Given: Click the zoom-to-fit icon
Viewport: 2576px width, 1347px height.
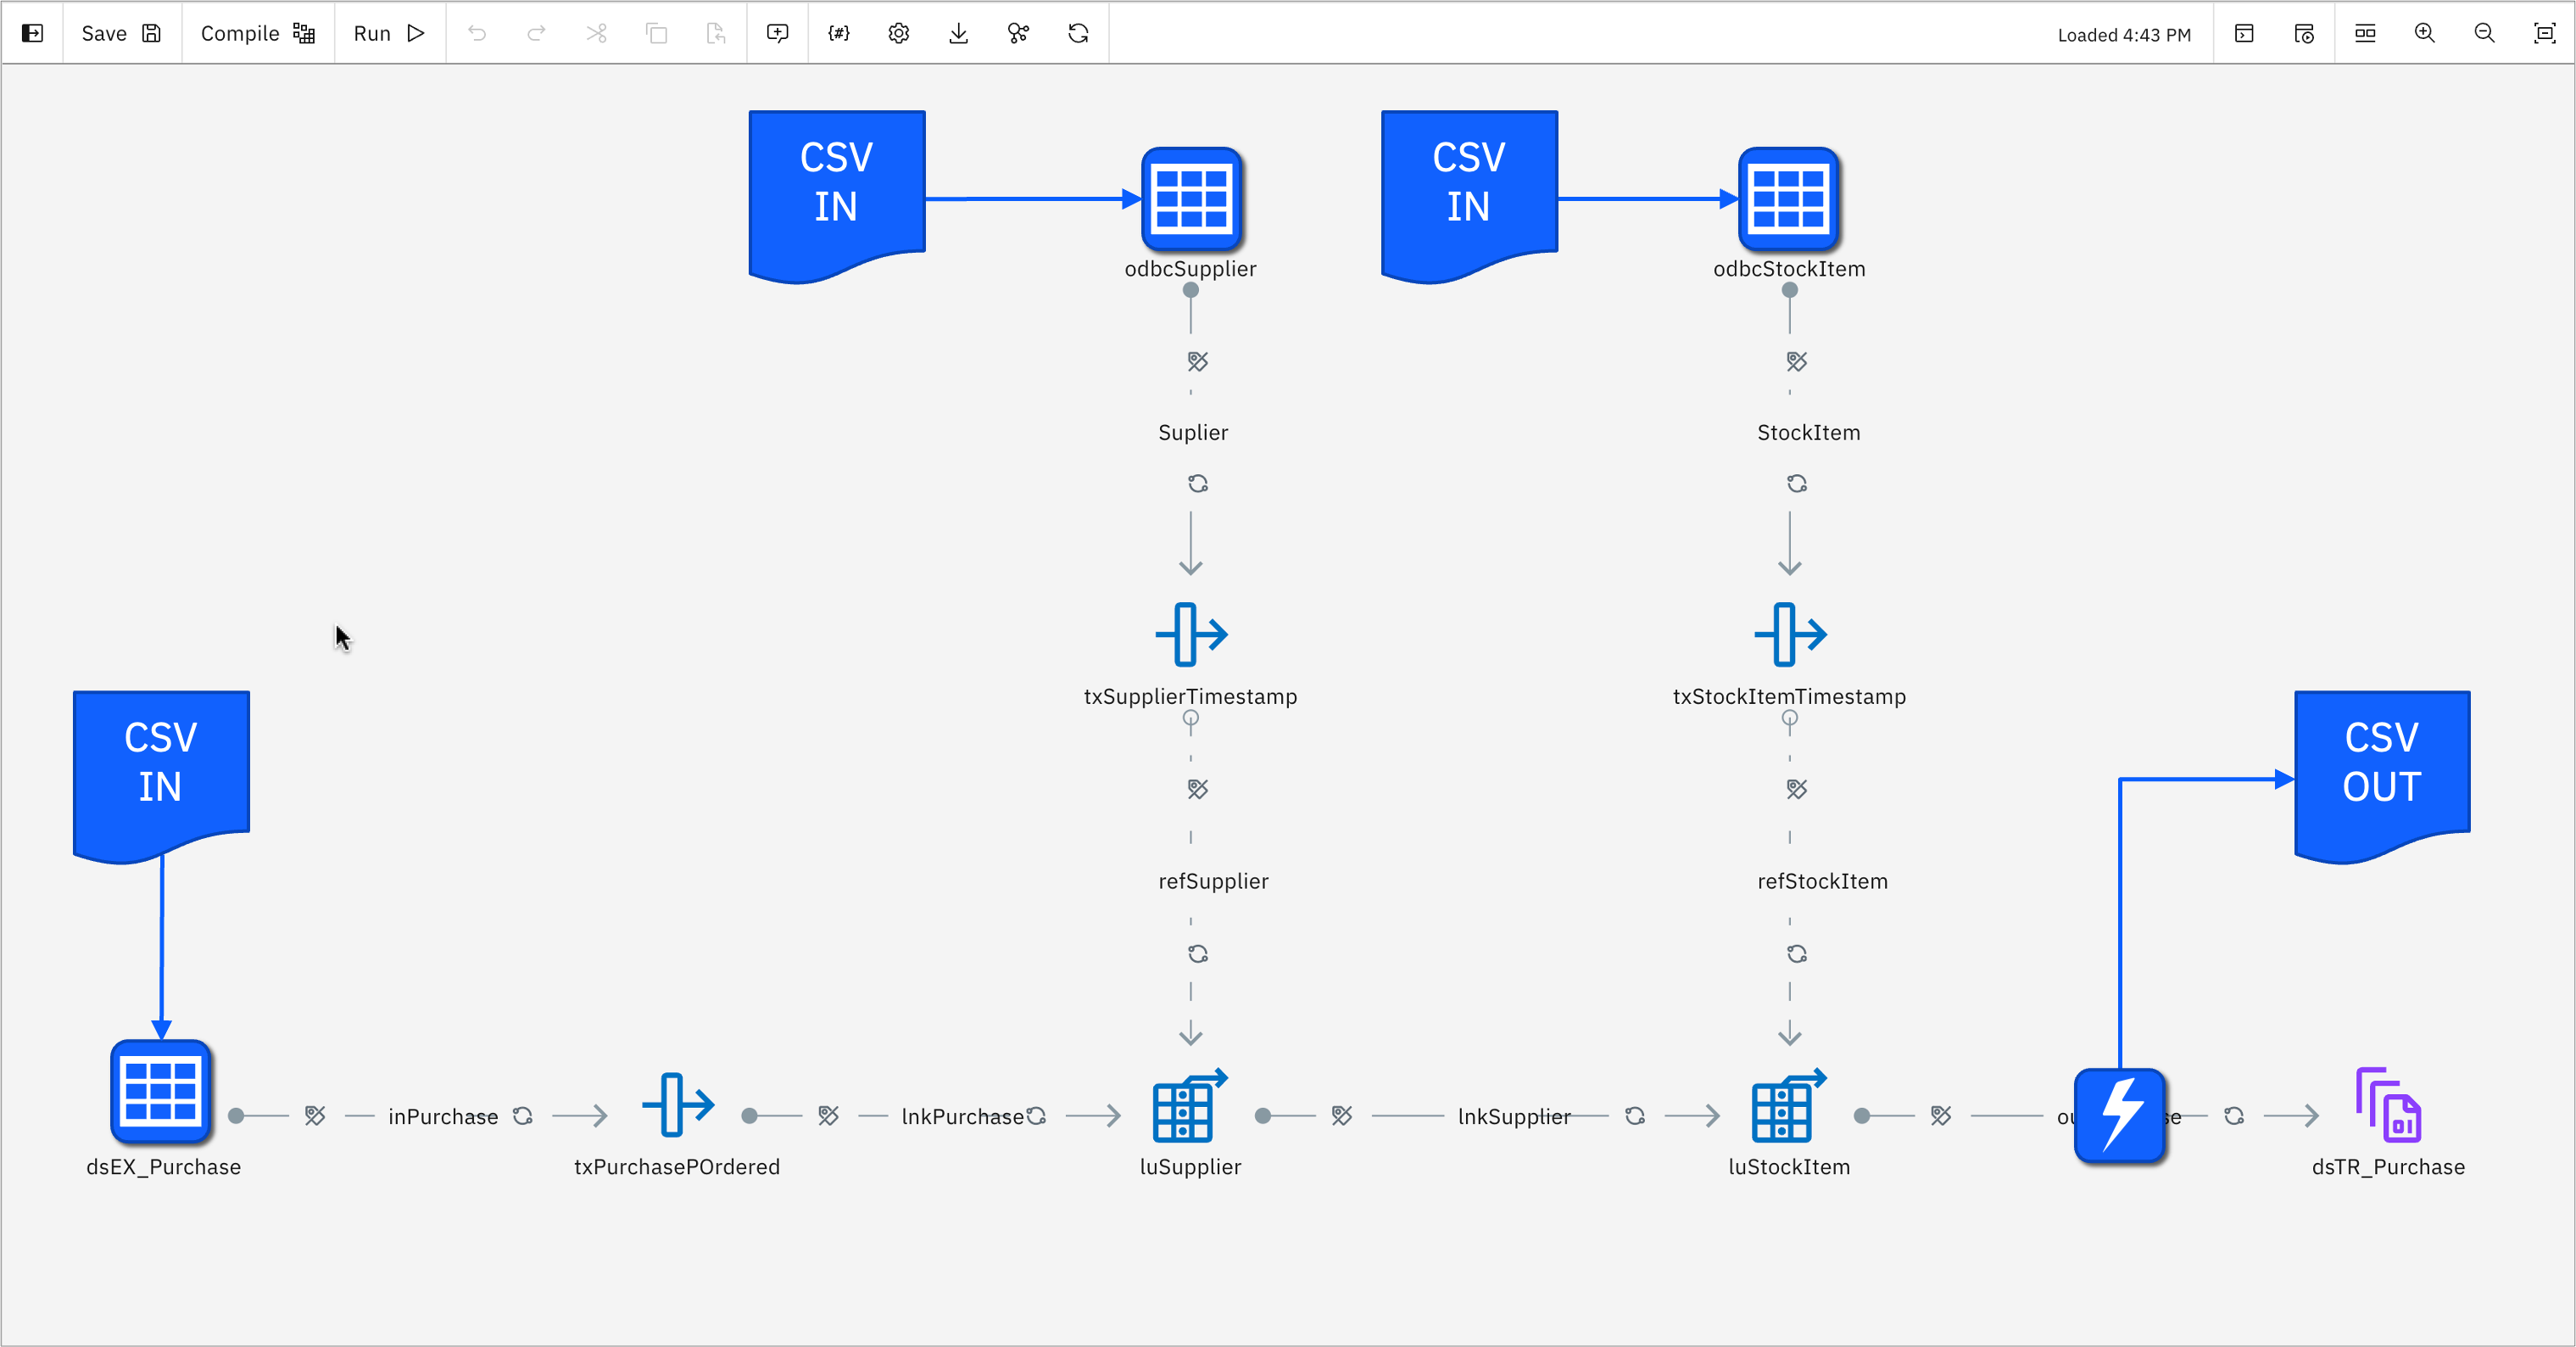Looking at the screenshot, I should [2545, 33].
